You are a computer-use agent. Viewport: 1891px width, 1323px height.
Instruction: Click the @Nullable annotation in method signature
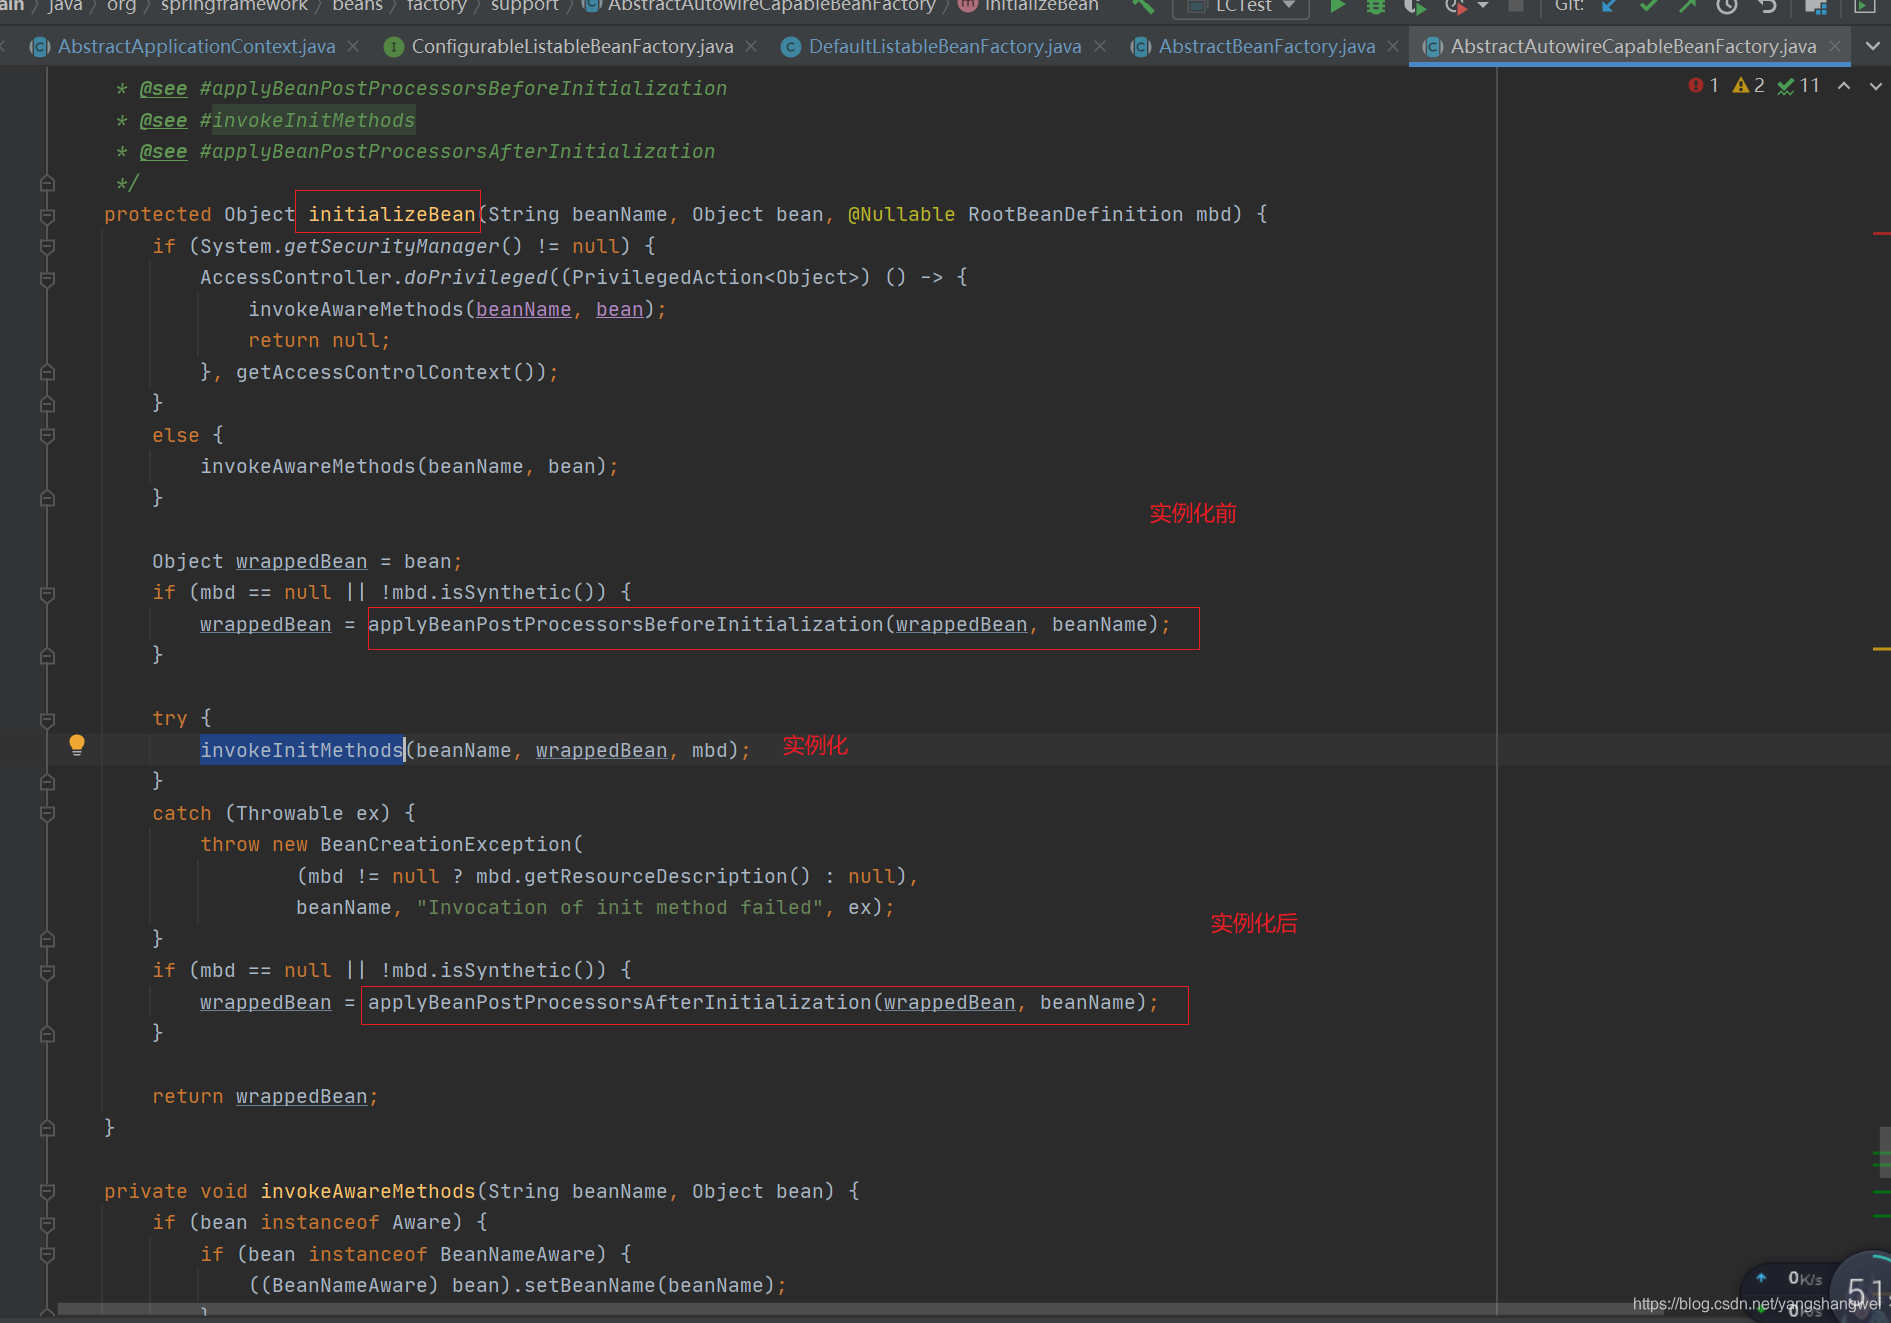901,215
